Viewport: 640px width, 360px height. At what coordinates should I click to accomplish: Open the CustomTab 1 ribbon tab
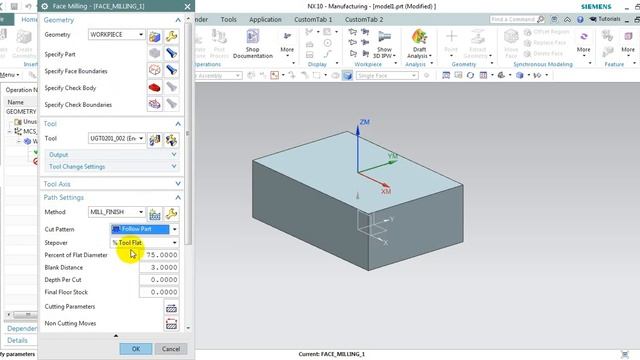313,20
